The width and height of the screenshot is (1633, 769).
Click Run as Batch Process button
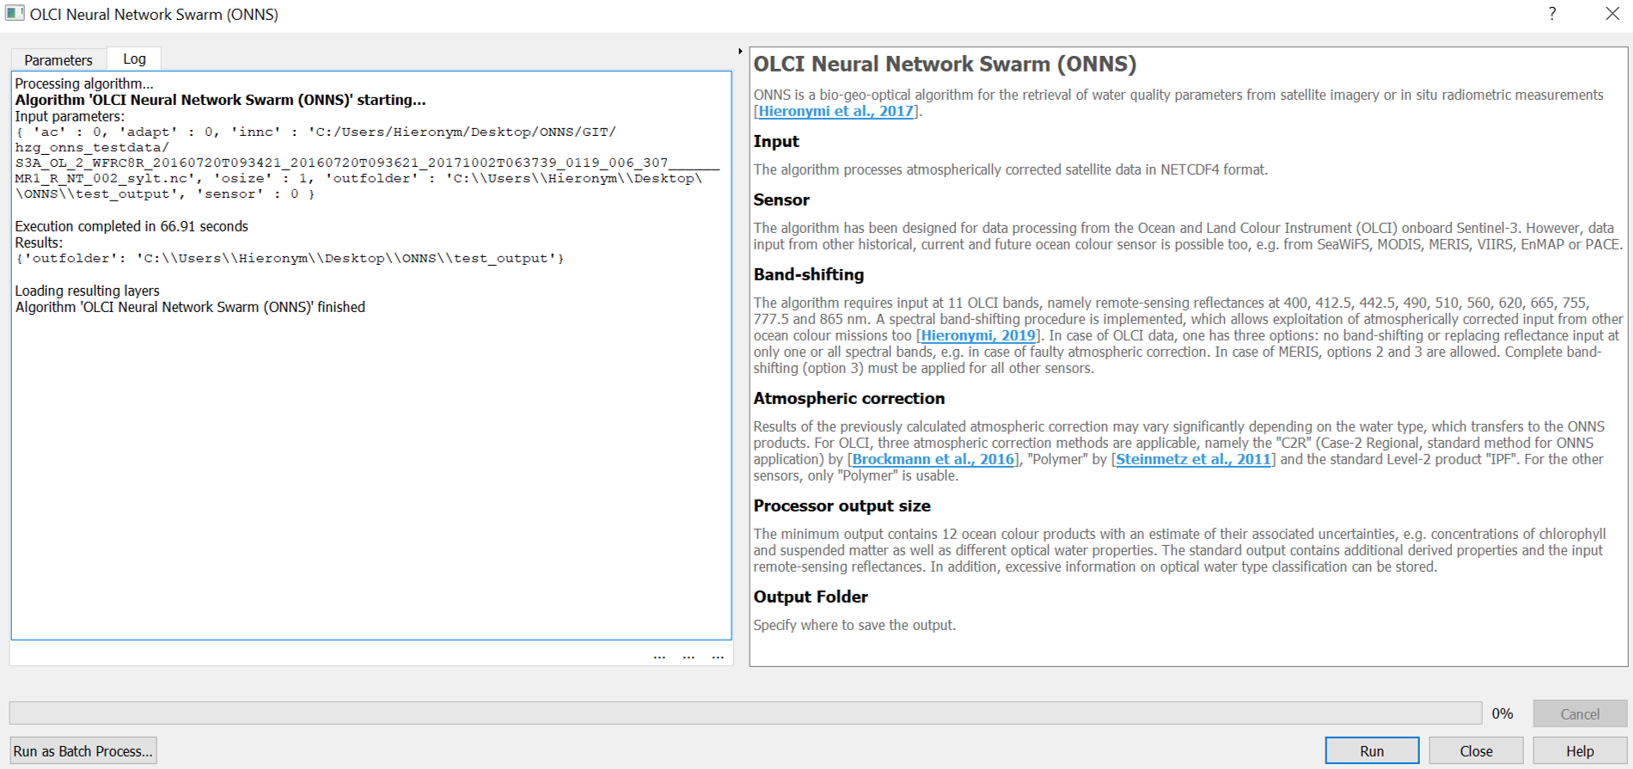coord(83,751)
